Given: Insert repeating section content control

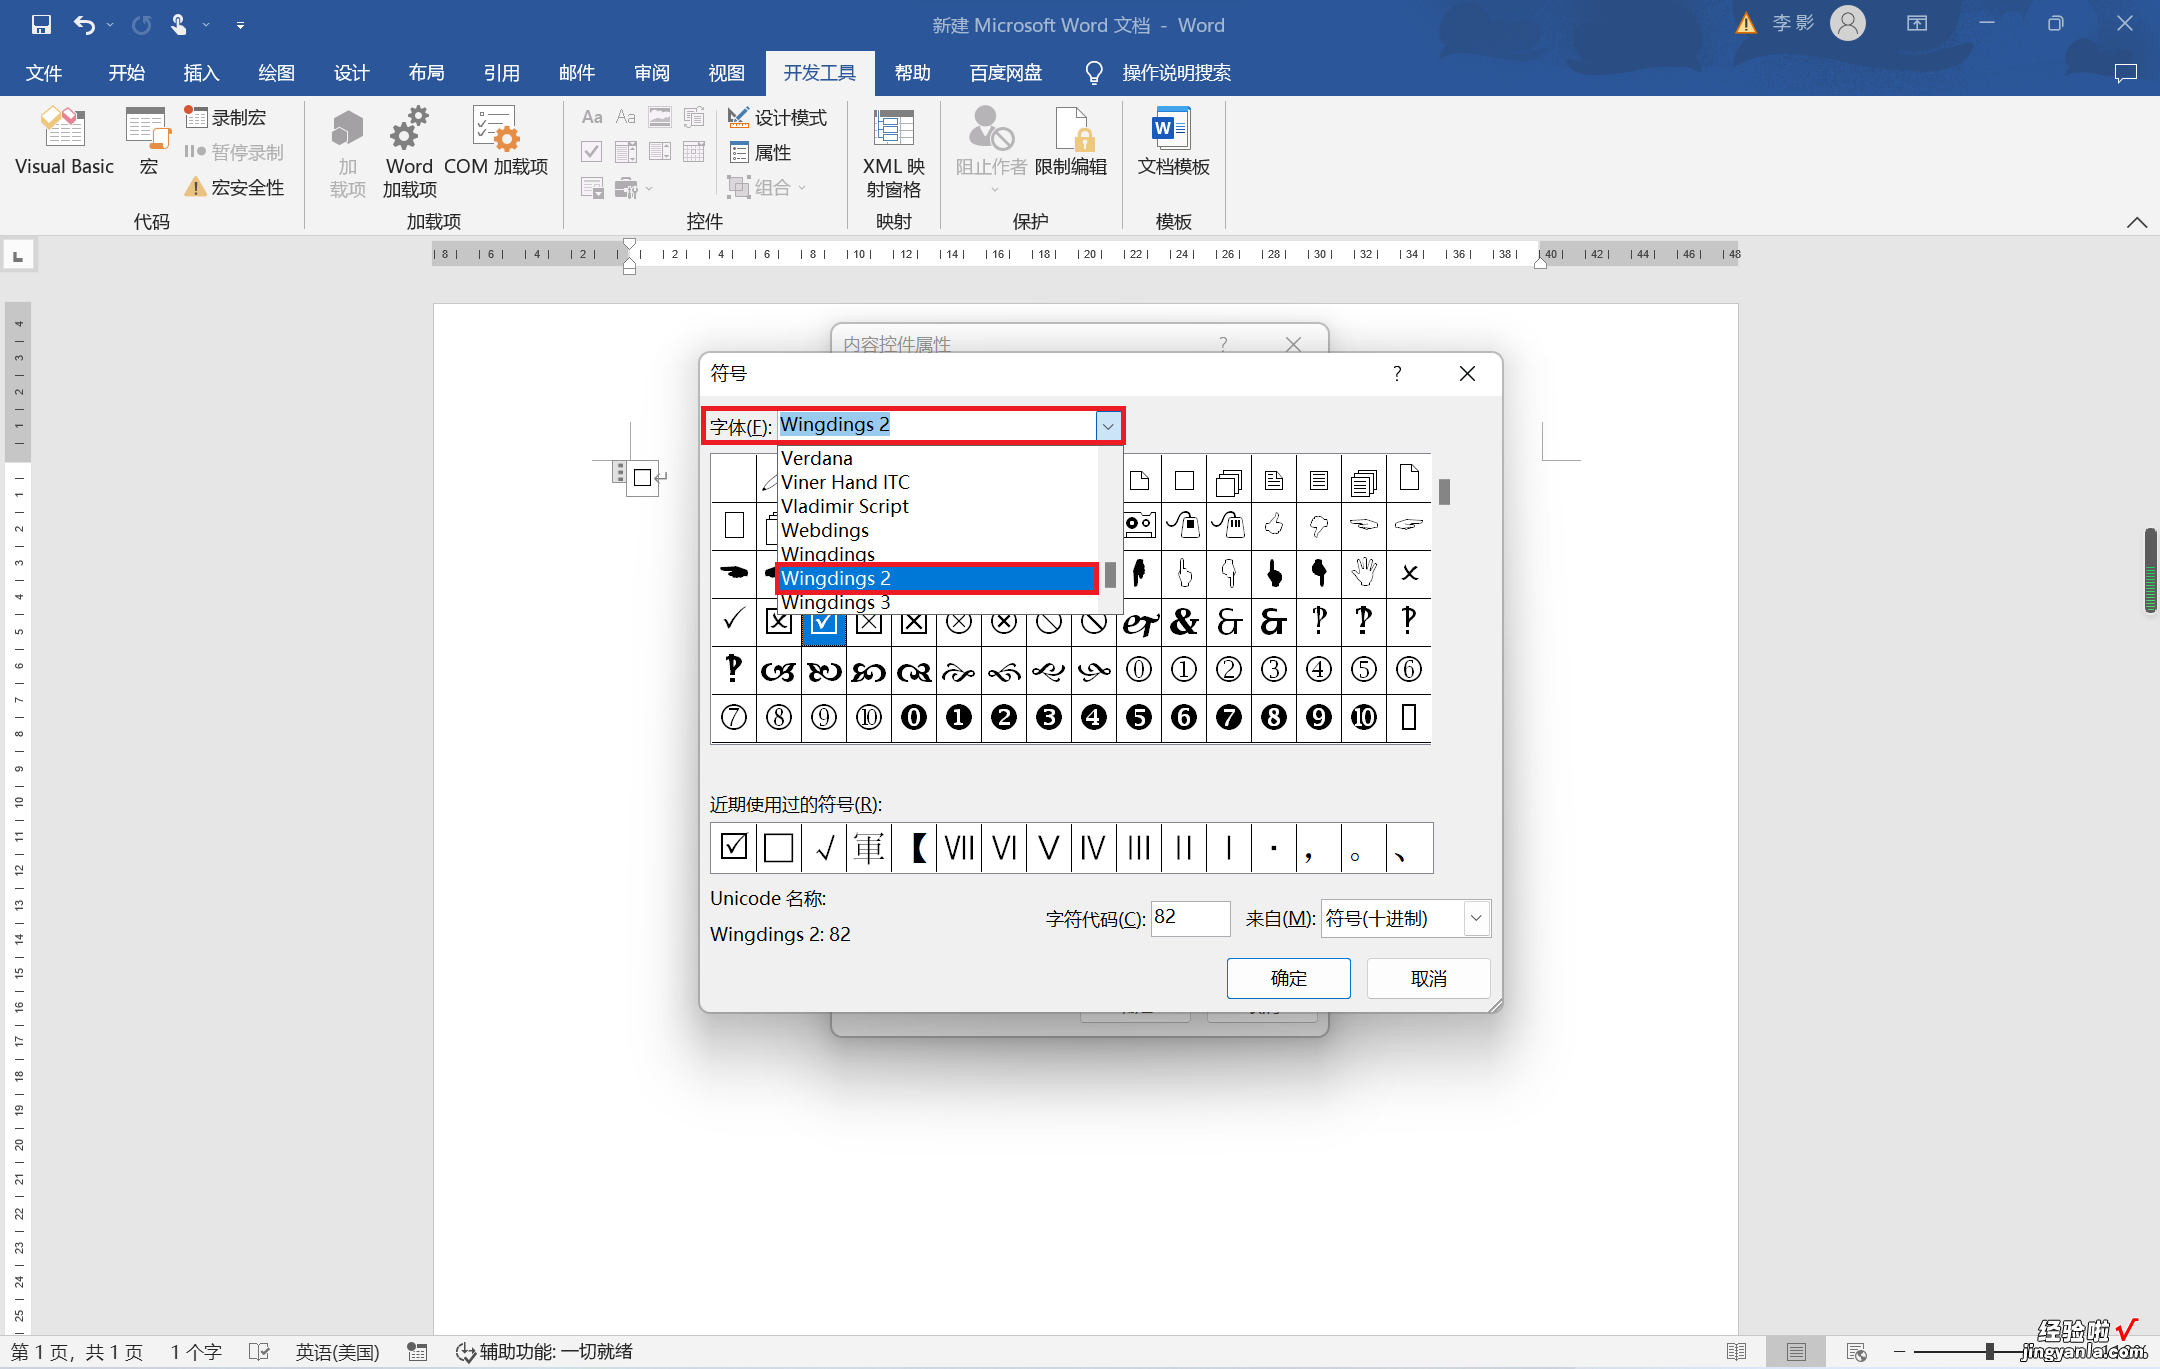Looking at the screenshot, I should coord(592,187).
